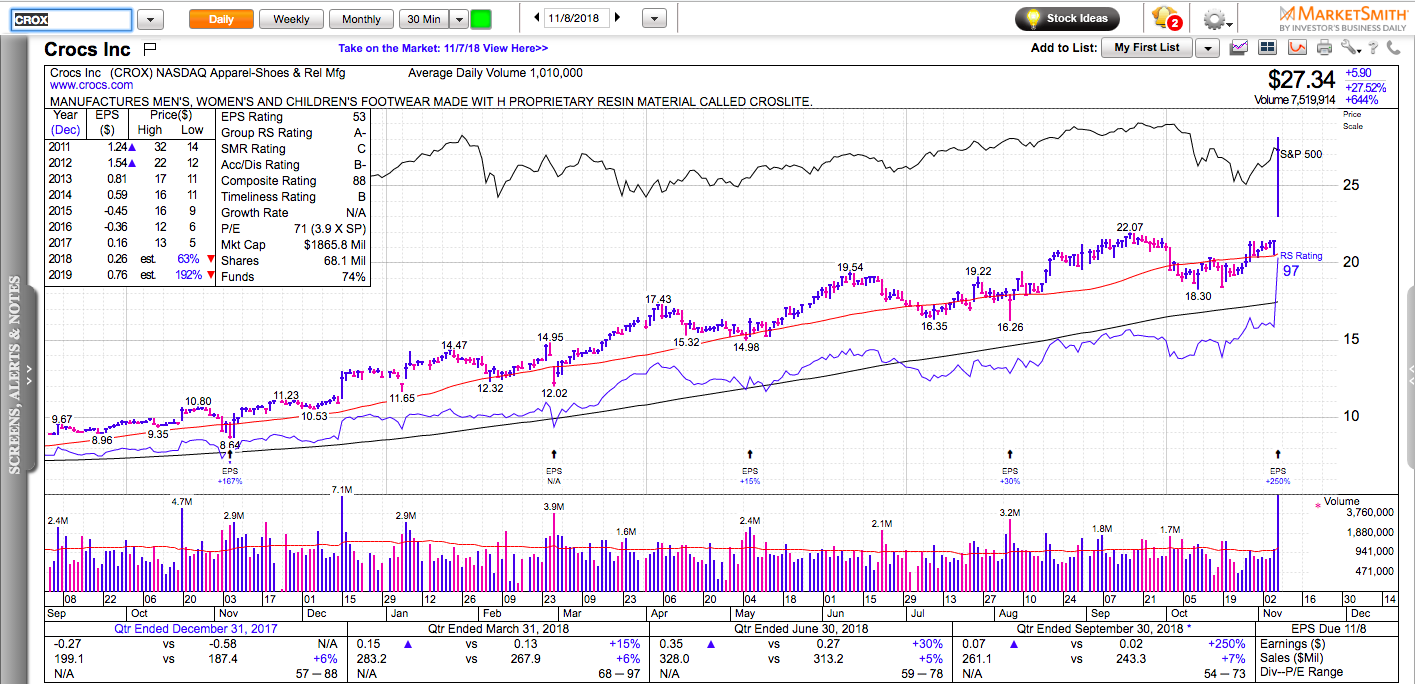The image size is (1415, 684).
Task: Click the EPS +250% marker on chart
Action: coord(1278,469)
